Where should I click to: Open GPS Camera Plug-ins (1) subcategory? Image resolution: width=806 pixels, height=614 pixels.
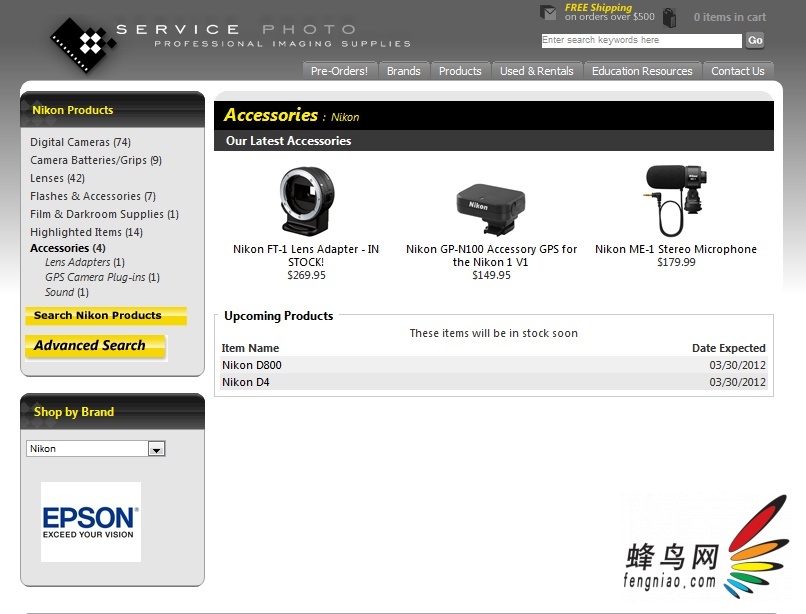click(102, 277)
